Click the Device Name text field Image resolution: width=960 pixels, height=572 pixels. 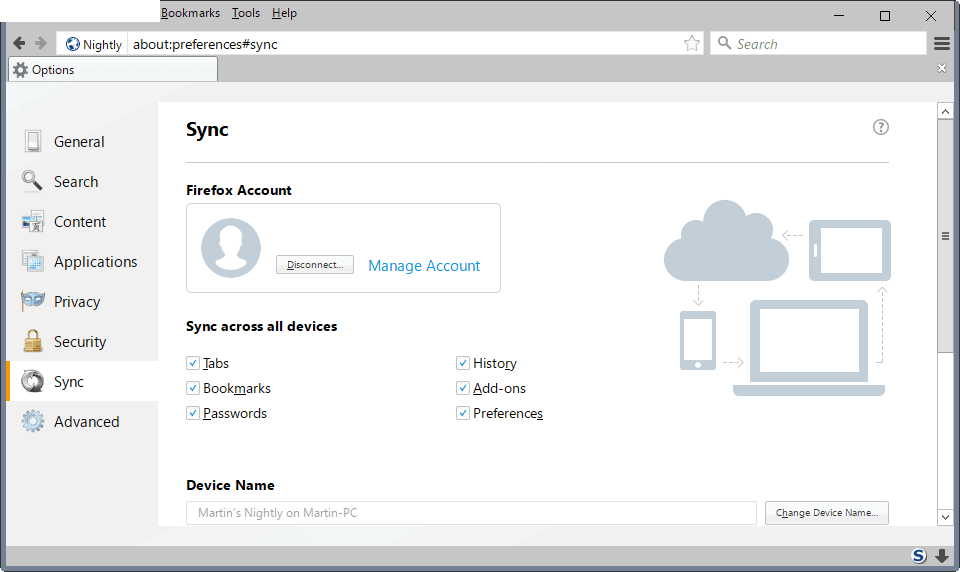click(471, 513)
